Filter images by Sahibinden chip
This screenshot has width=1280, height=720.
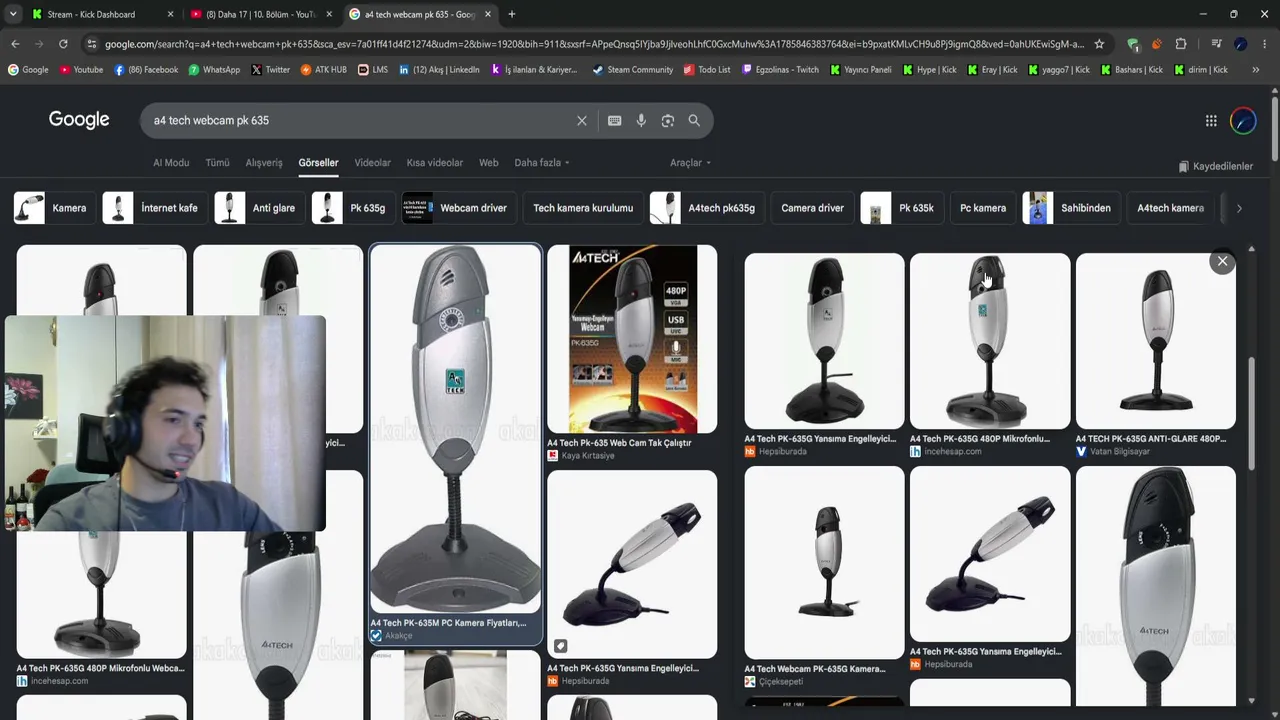1069,208
